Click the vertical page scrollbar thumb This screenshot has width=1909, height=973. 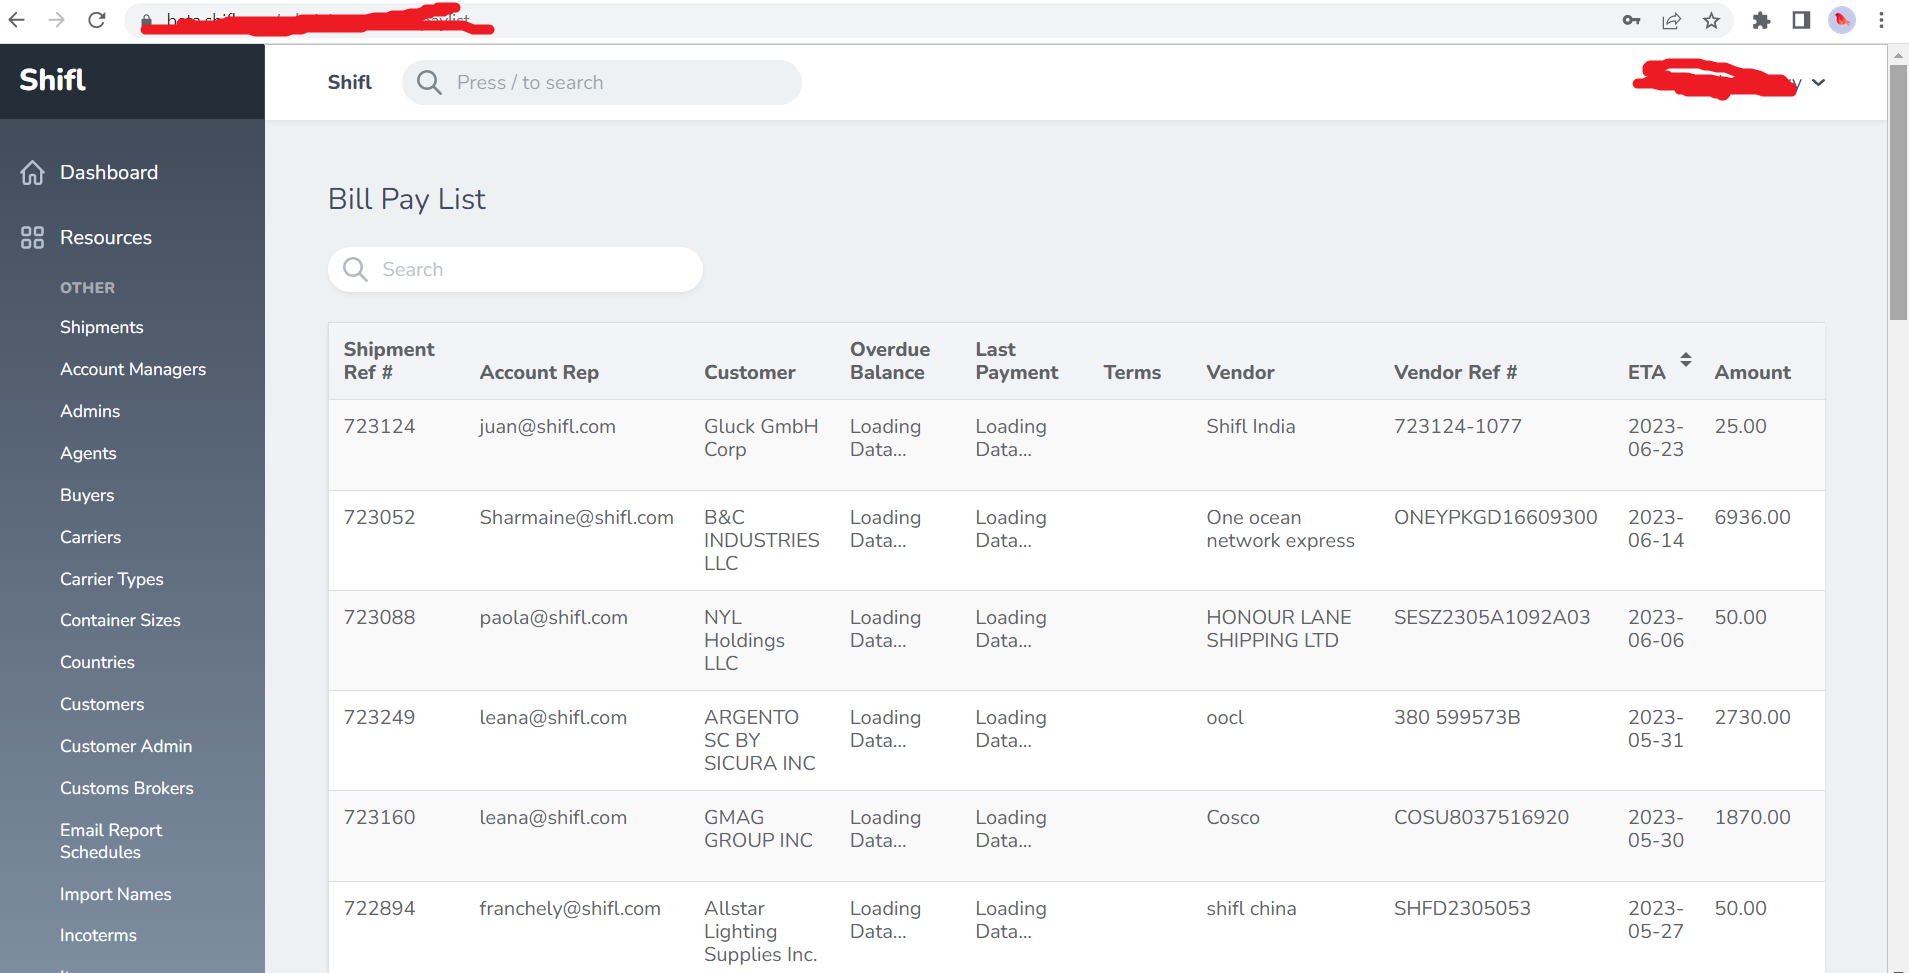pyautogui.click(x=1897, y=190)
